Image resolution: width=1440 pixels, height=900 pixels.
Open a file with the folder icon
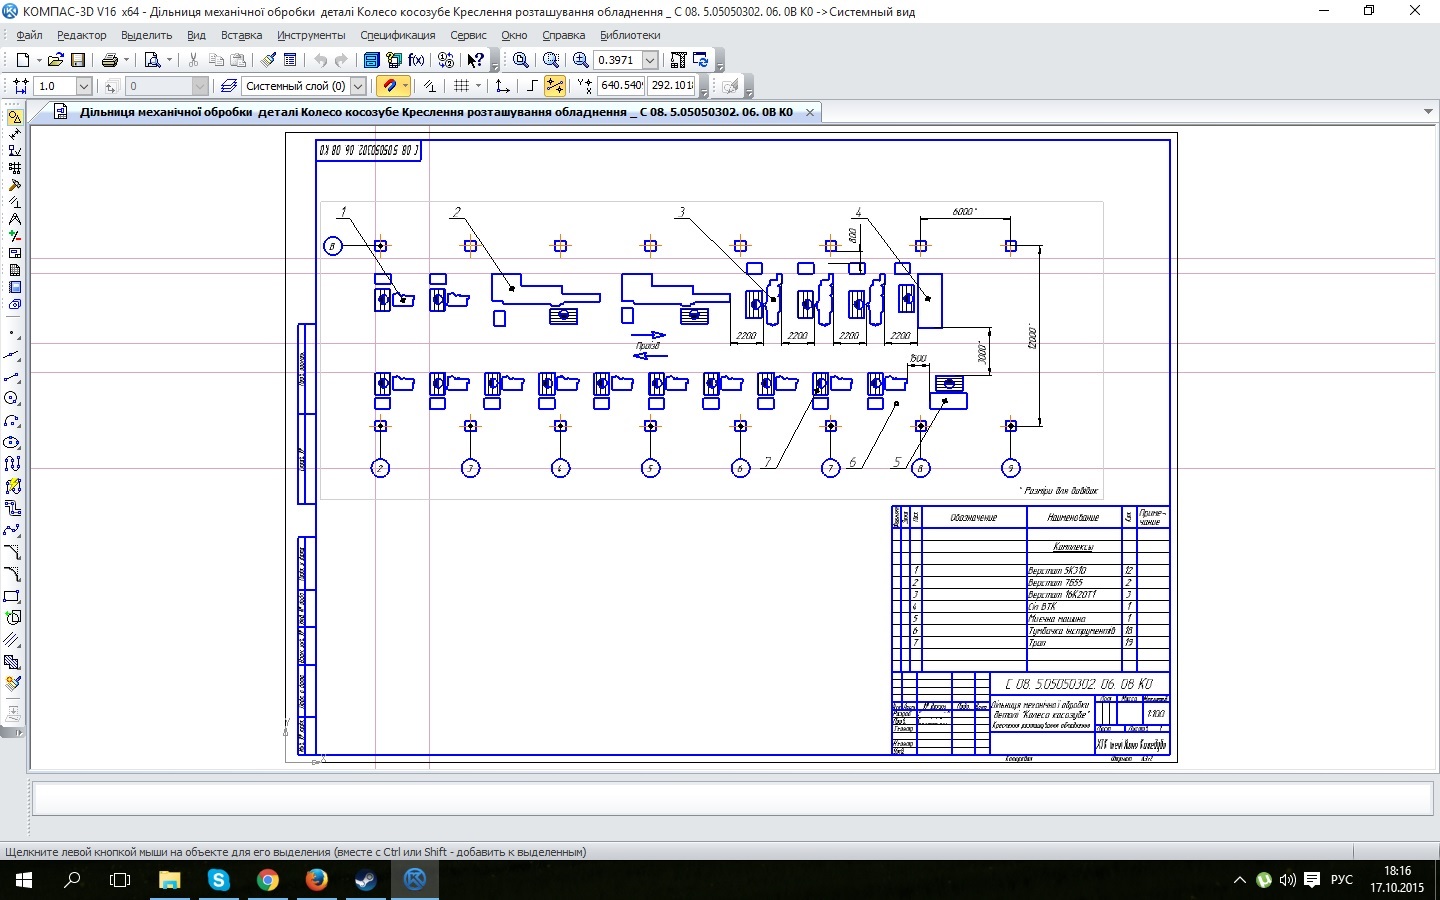pos(55,60)
